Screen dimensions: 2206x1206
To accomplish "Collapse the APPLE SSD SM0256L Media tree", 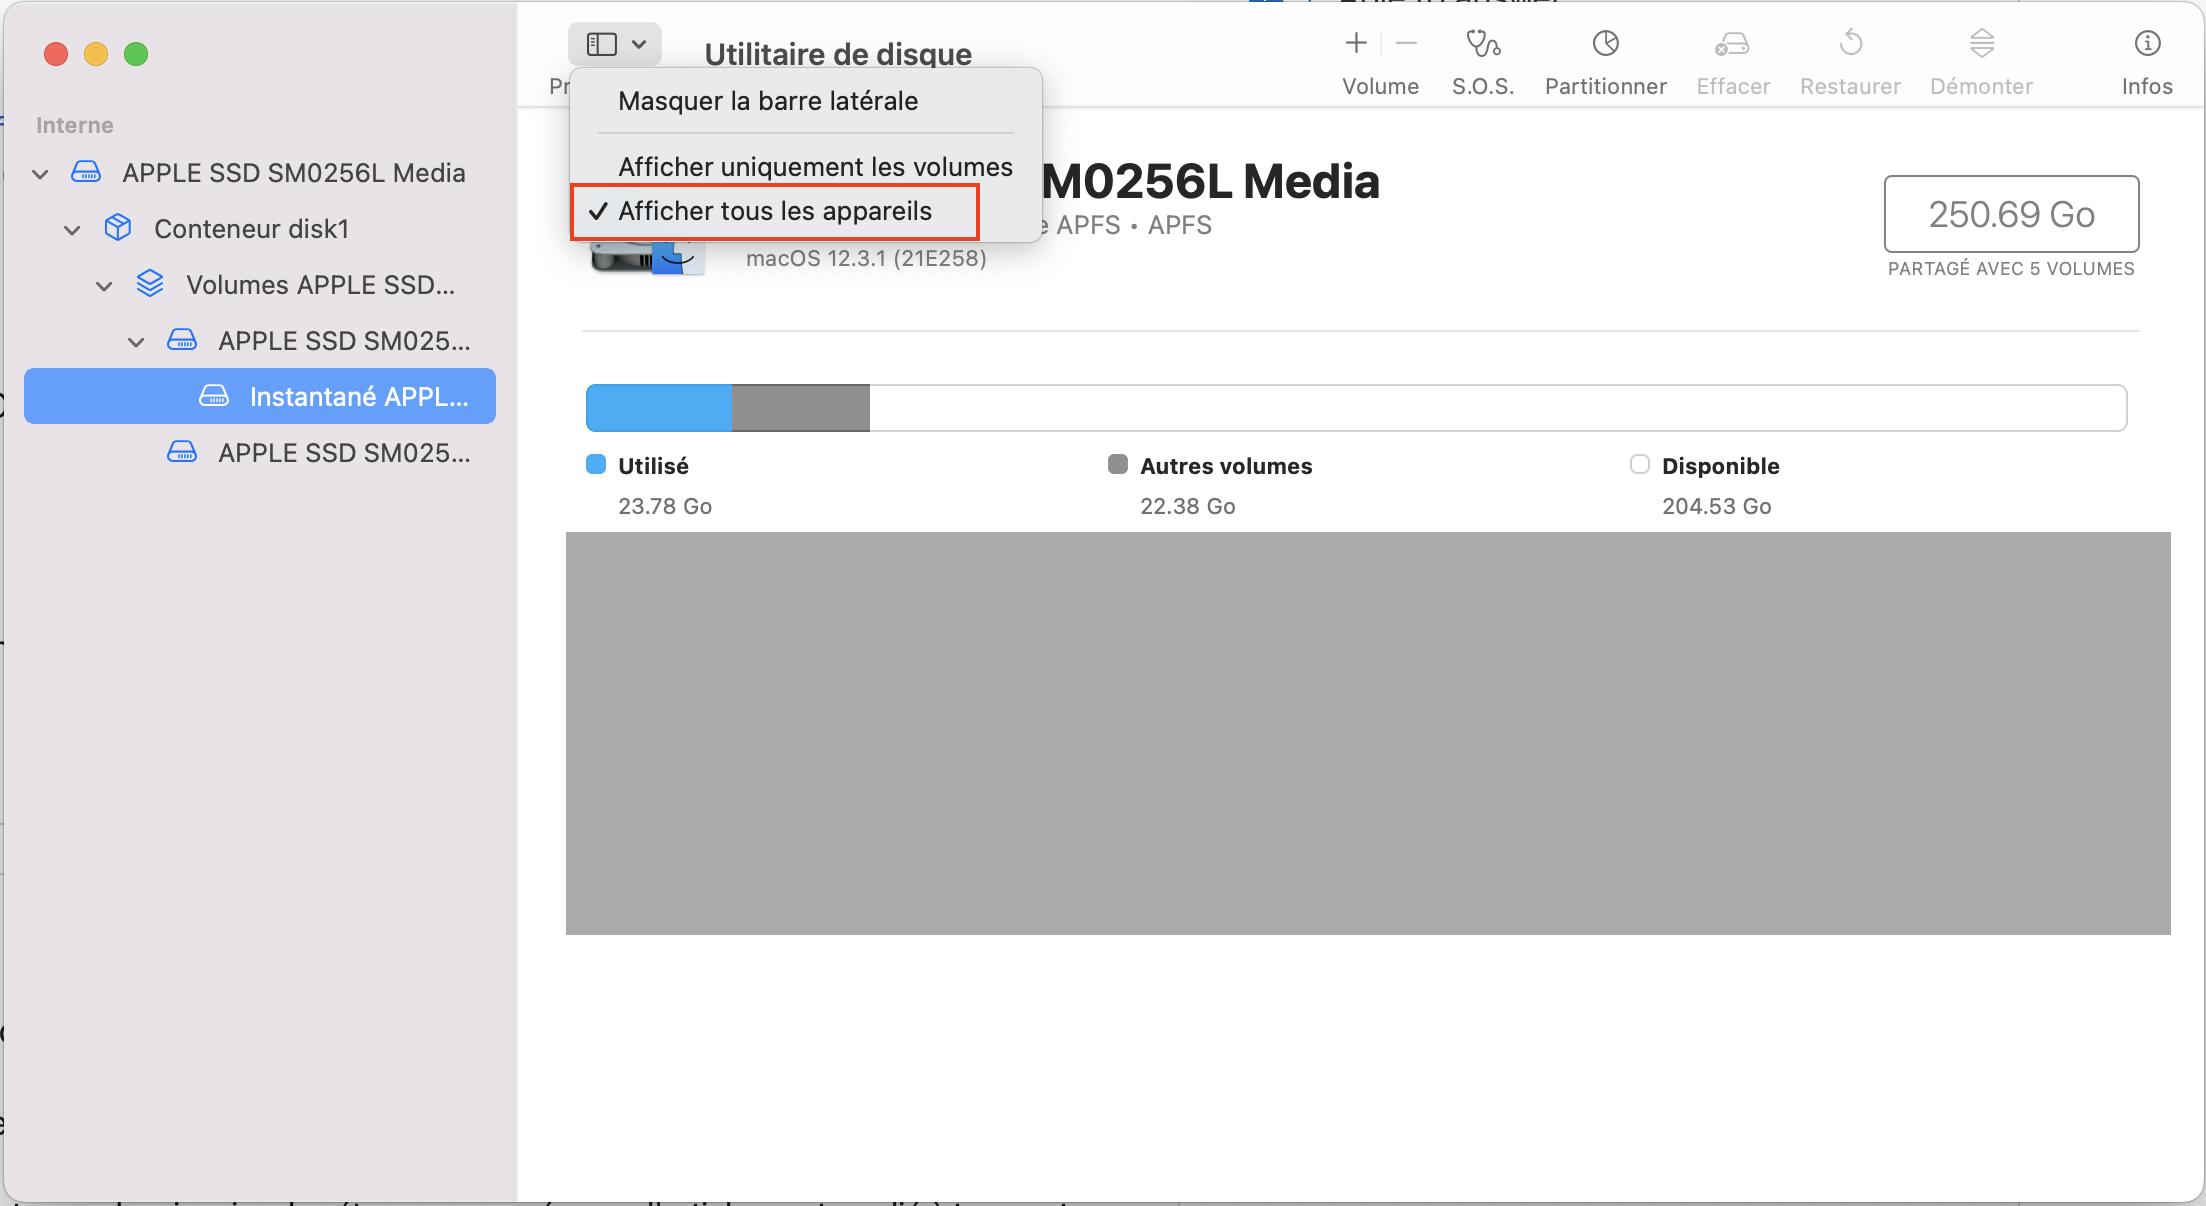I will (x=40, y=174).
